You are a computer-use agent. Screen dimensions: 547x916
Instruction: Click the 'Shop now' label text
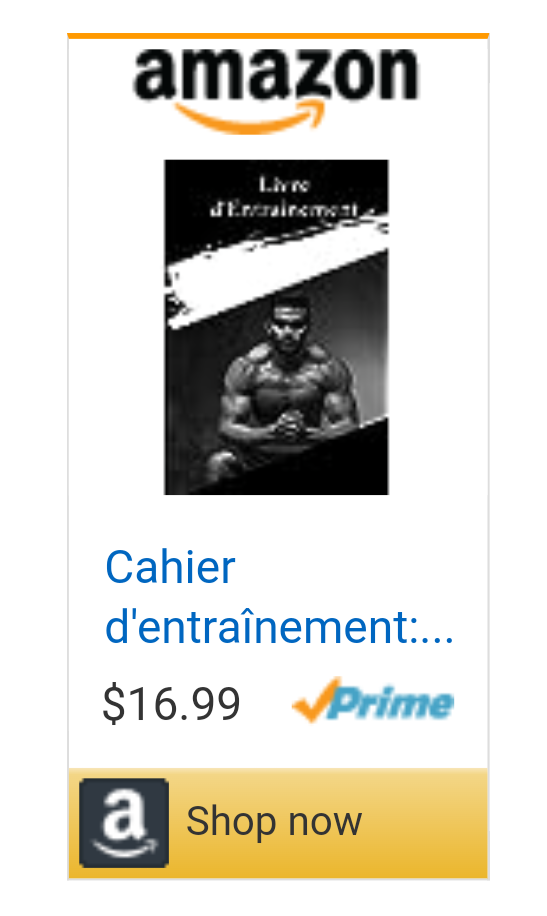(274, 821)
